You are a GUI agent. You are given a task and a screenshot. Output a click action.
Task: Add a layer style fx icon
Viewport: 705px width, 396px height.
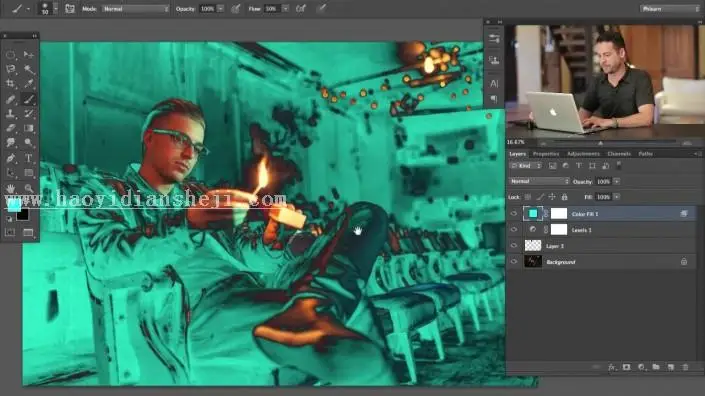[612, 367]
